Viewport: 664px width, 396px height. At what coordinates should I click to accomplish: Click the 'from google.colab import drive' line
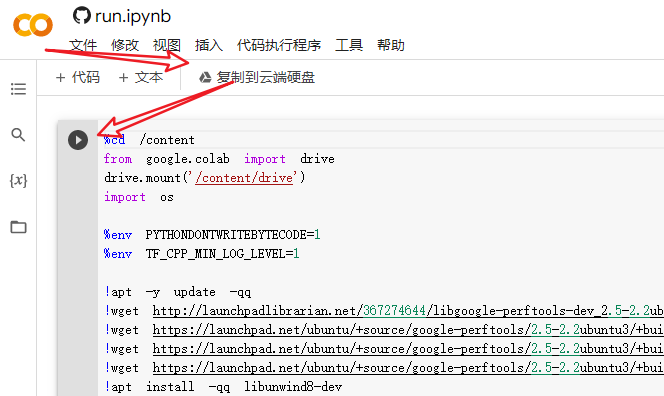[x=219, y=159]
